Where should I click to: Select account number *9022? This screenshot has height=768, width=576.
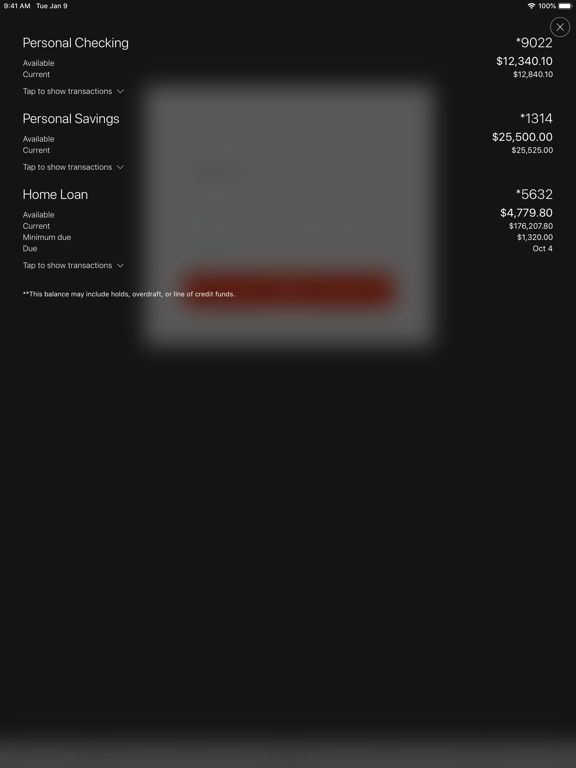534,43
